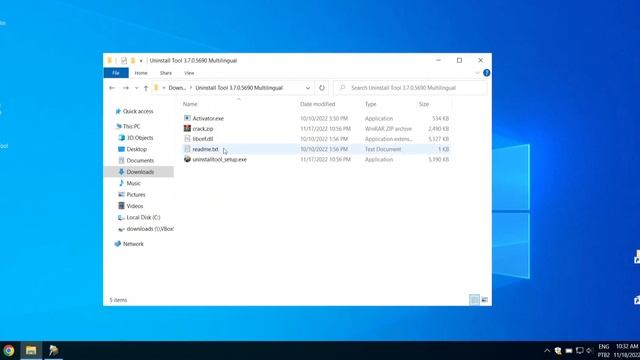Viewport: 640px width, 360px height.
Task: Open recent locations dropdown arrow
Action: click(x=136, y=88)
